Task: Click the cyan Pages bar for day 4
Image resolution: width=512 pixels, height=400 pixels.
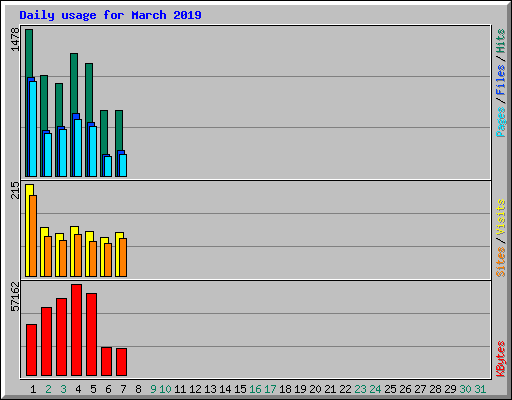Action: click(78, 148)
